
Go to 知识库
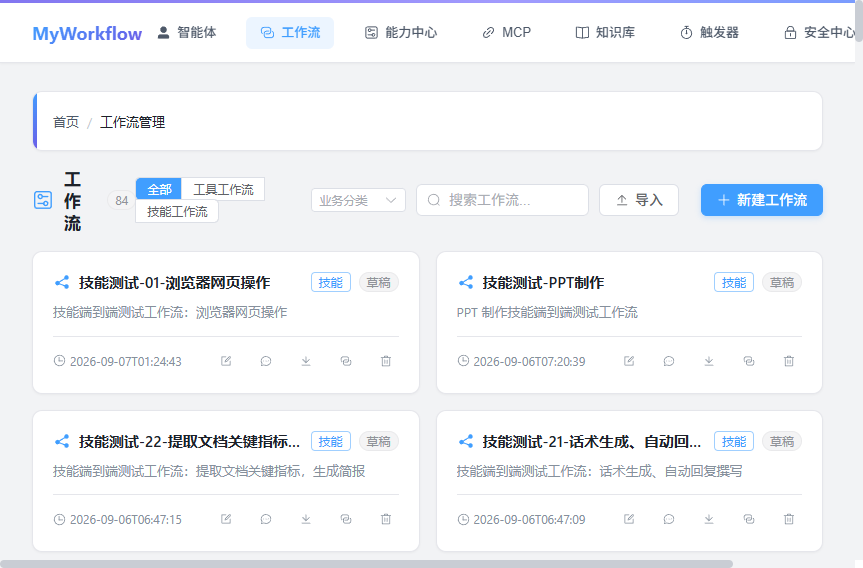coord(605,32)
